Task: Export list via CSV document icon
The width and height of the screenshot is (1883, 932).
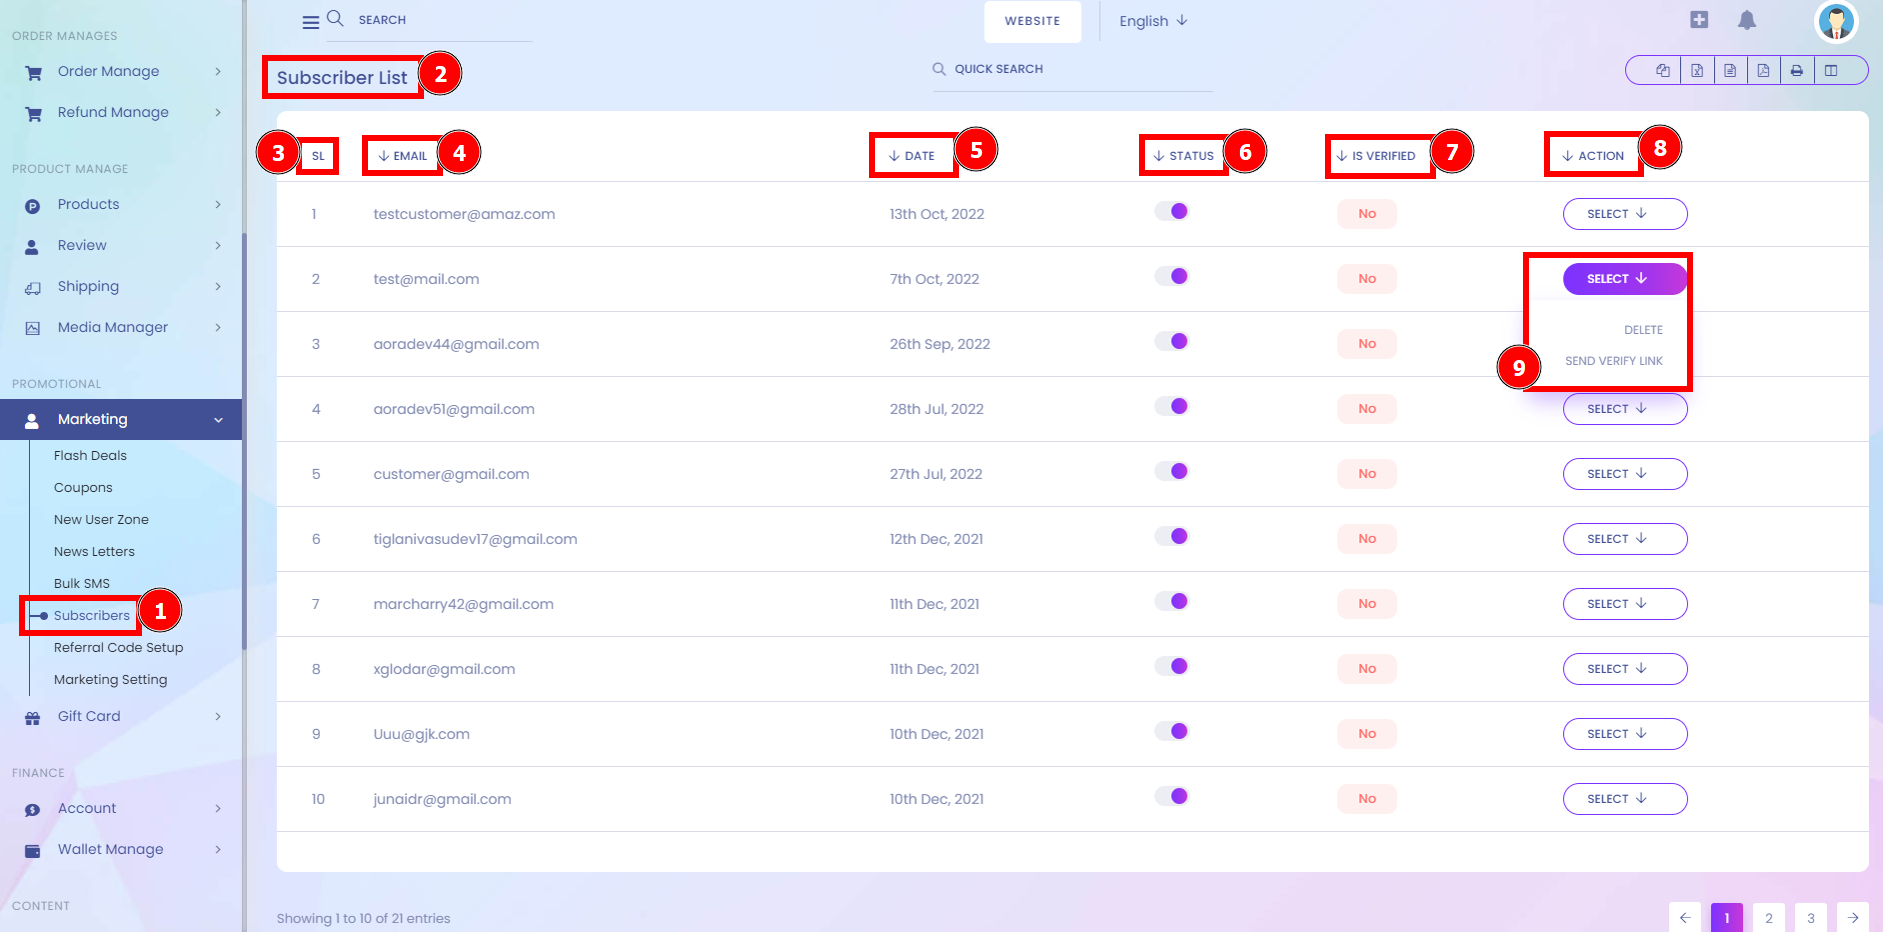Action: tap(1730, 70)
